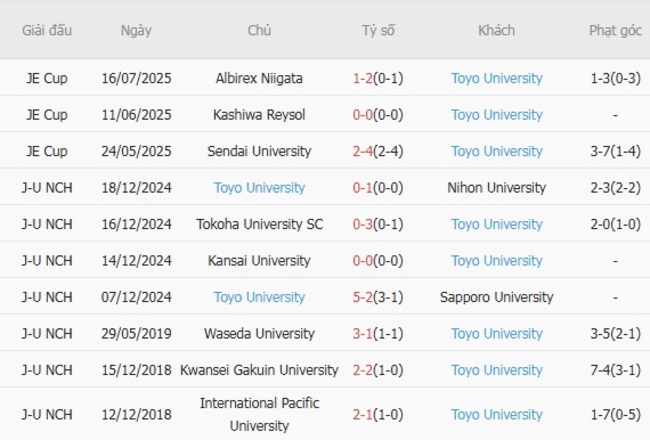
Task: Select Sendai University in the home column
Action: (259, 151)
